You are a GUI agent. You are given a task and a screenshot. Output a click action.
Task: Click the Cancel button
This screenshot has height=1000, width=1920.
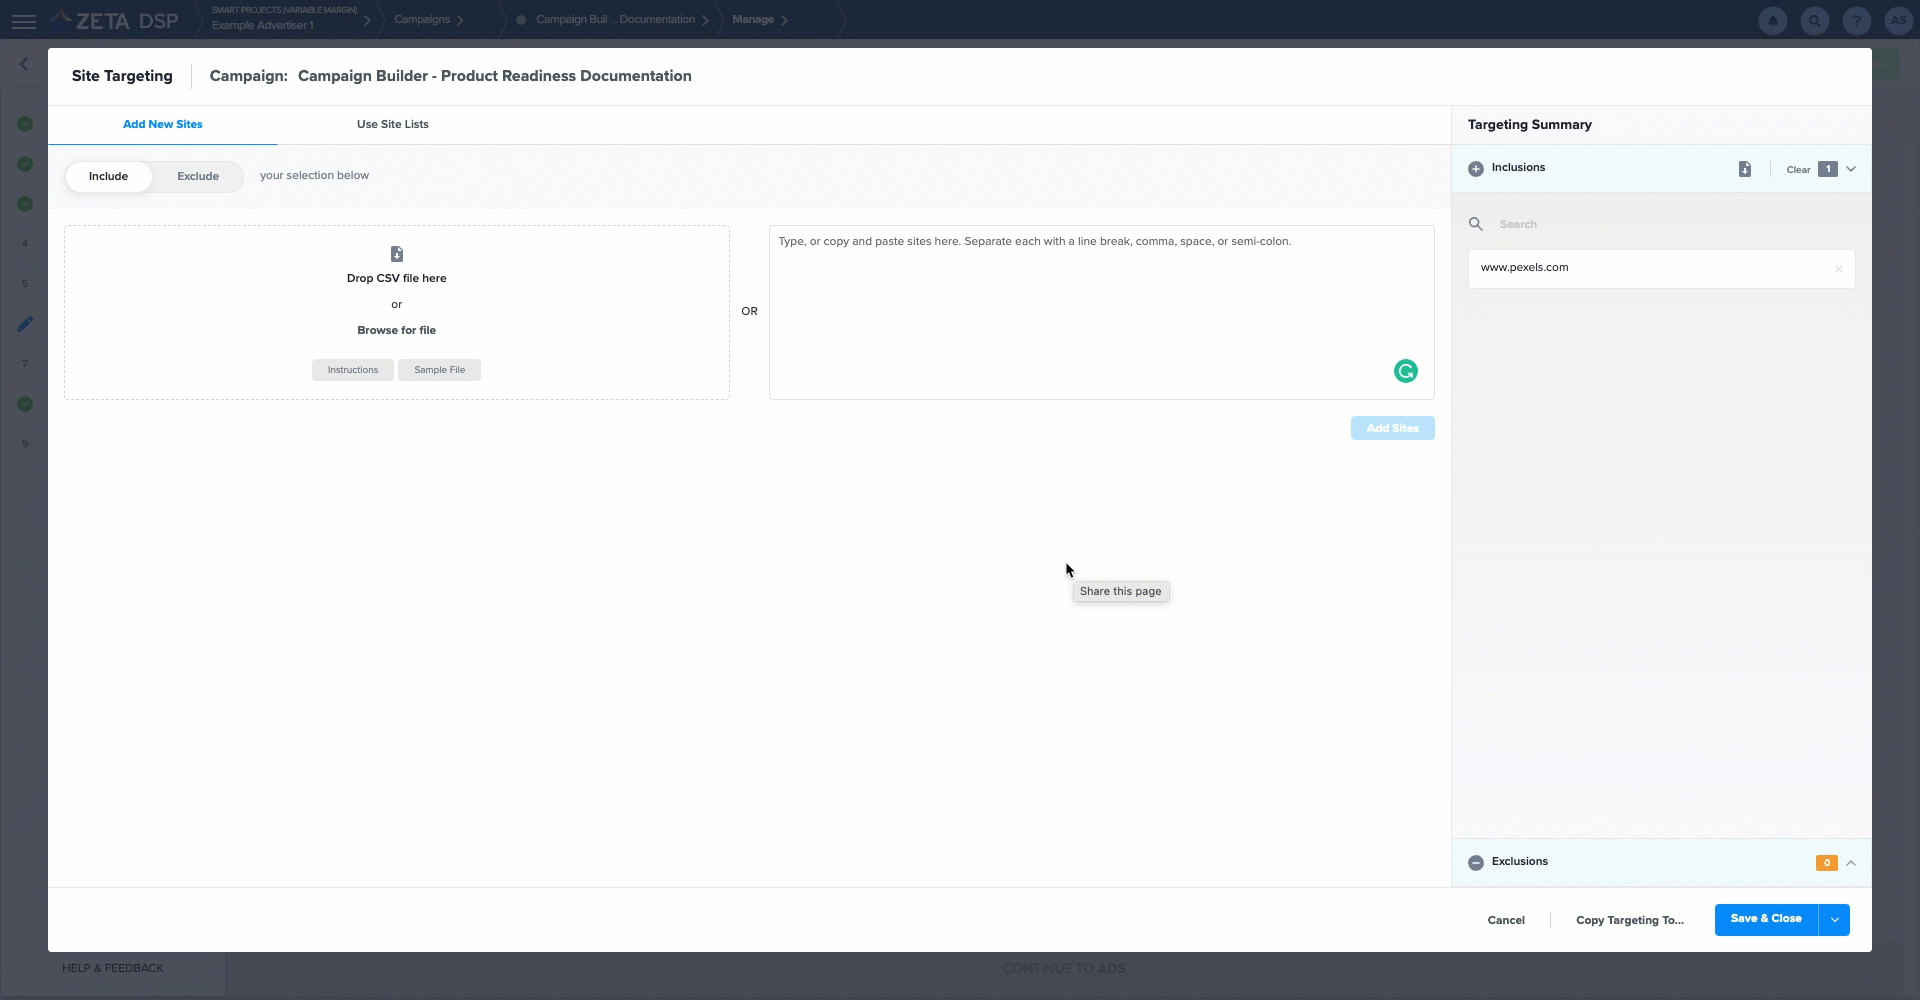(1505, 920)
